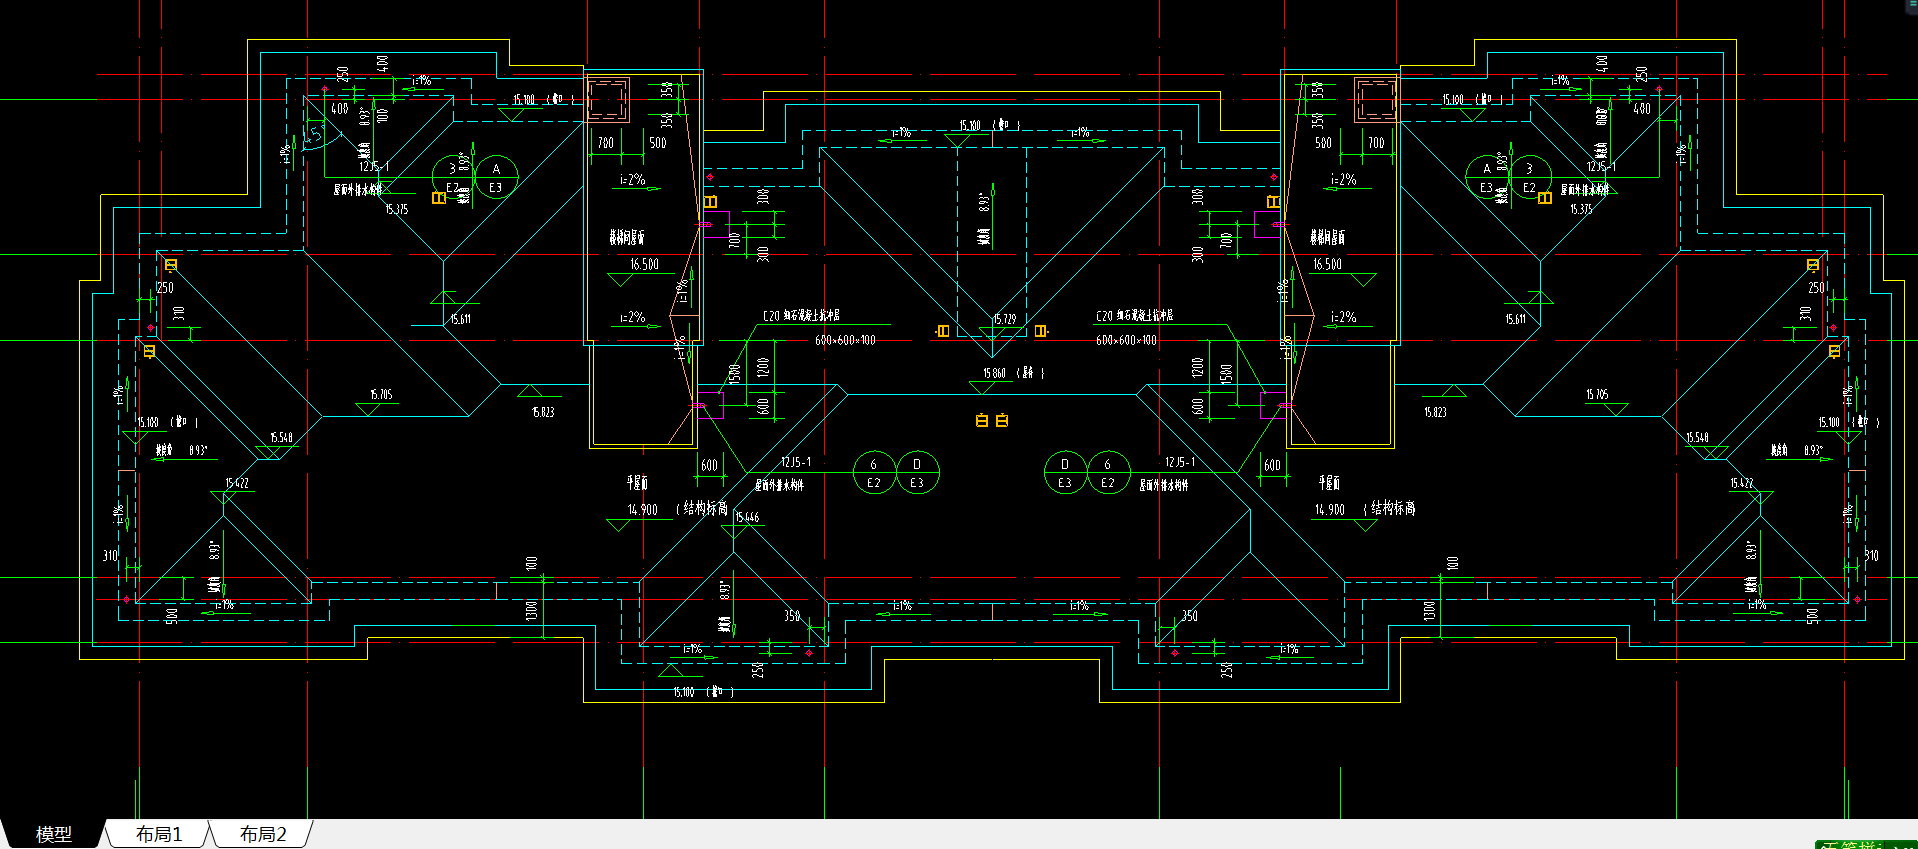Open the 布局2 layout tab
The height and width of the screenshot is (849, 1918).
point(263,834)
